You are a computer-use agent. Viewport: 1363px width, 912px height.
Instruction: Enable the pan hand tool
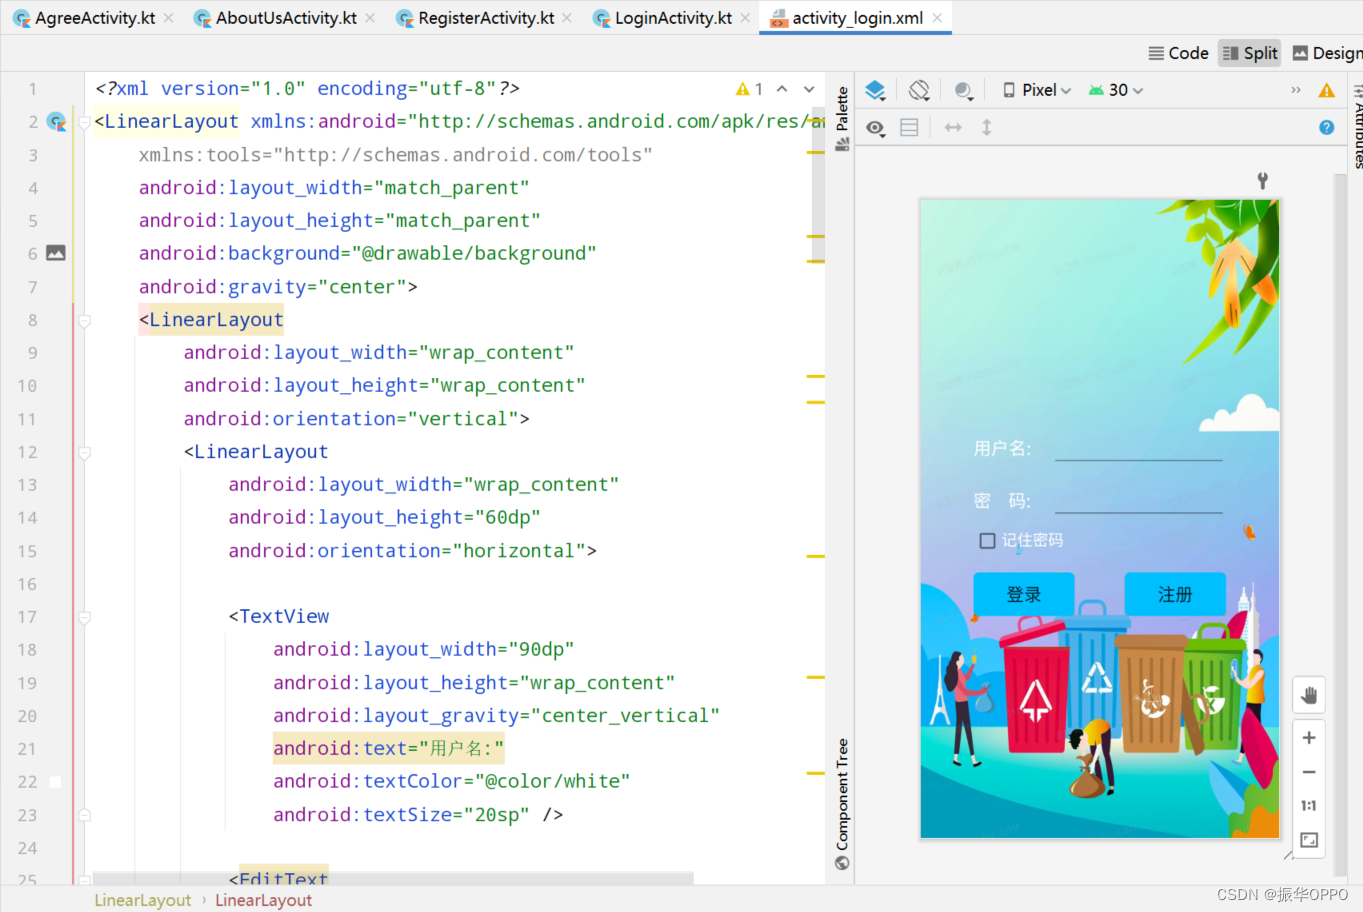point(1309,695)
